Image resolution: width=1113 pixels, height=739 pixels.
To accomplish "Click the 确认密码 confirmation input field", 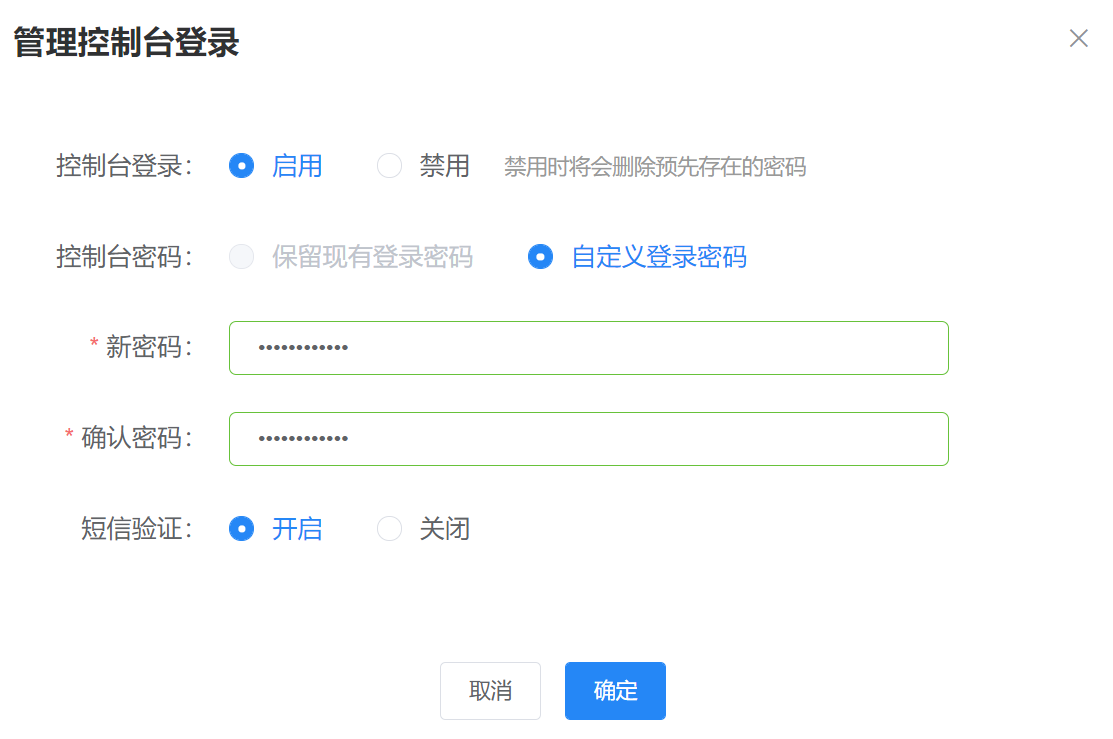I will coord(588,438).
